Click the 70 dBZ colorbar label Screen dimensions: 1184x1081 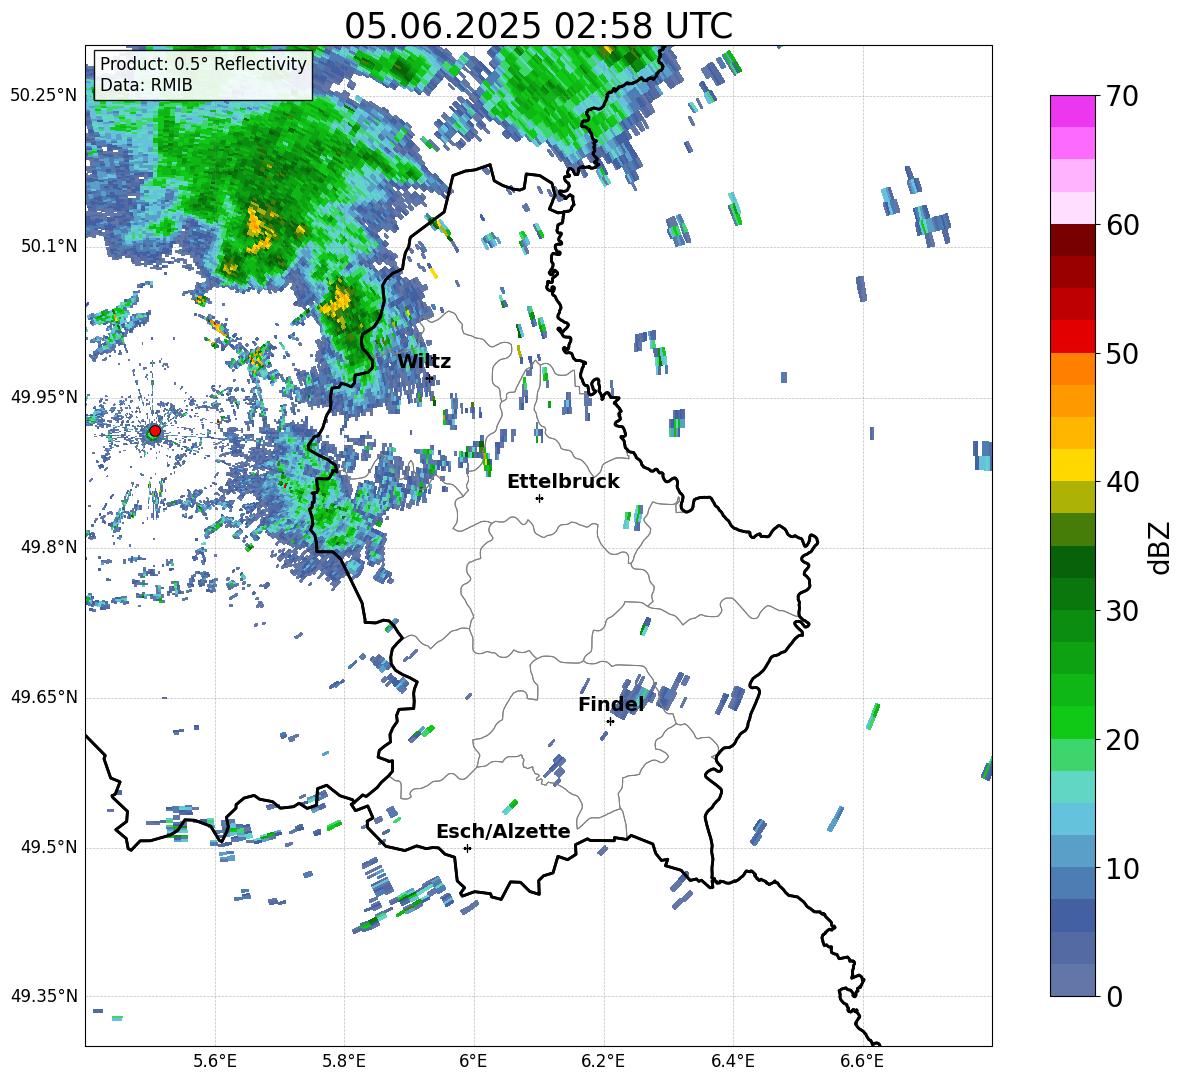pyautogui.click(x=1122, y=97)
